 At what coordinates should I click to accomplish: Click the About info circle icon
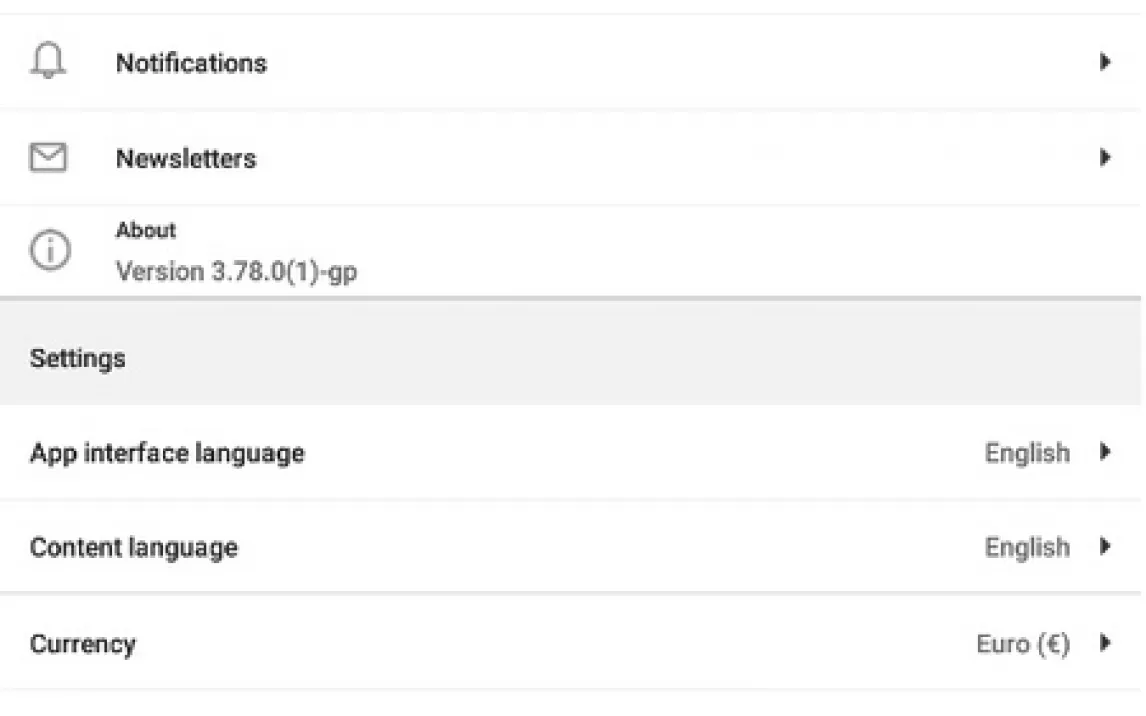tap(49, 252)
